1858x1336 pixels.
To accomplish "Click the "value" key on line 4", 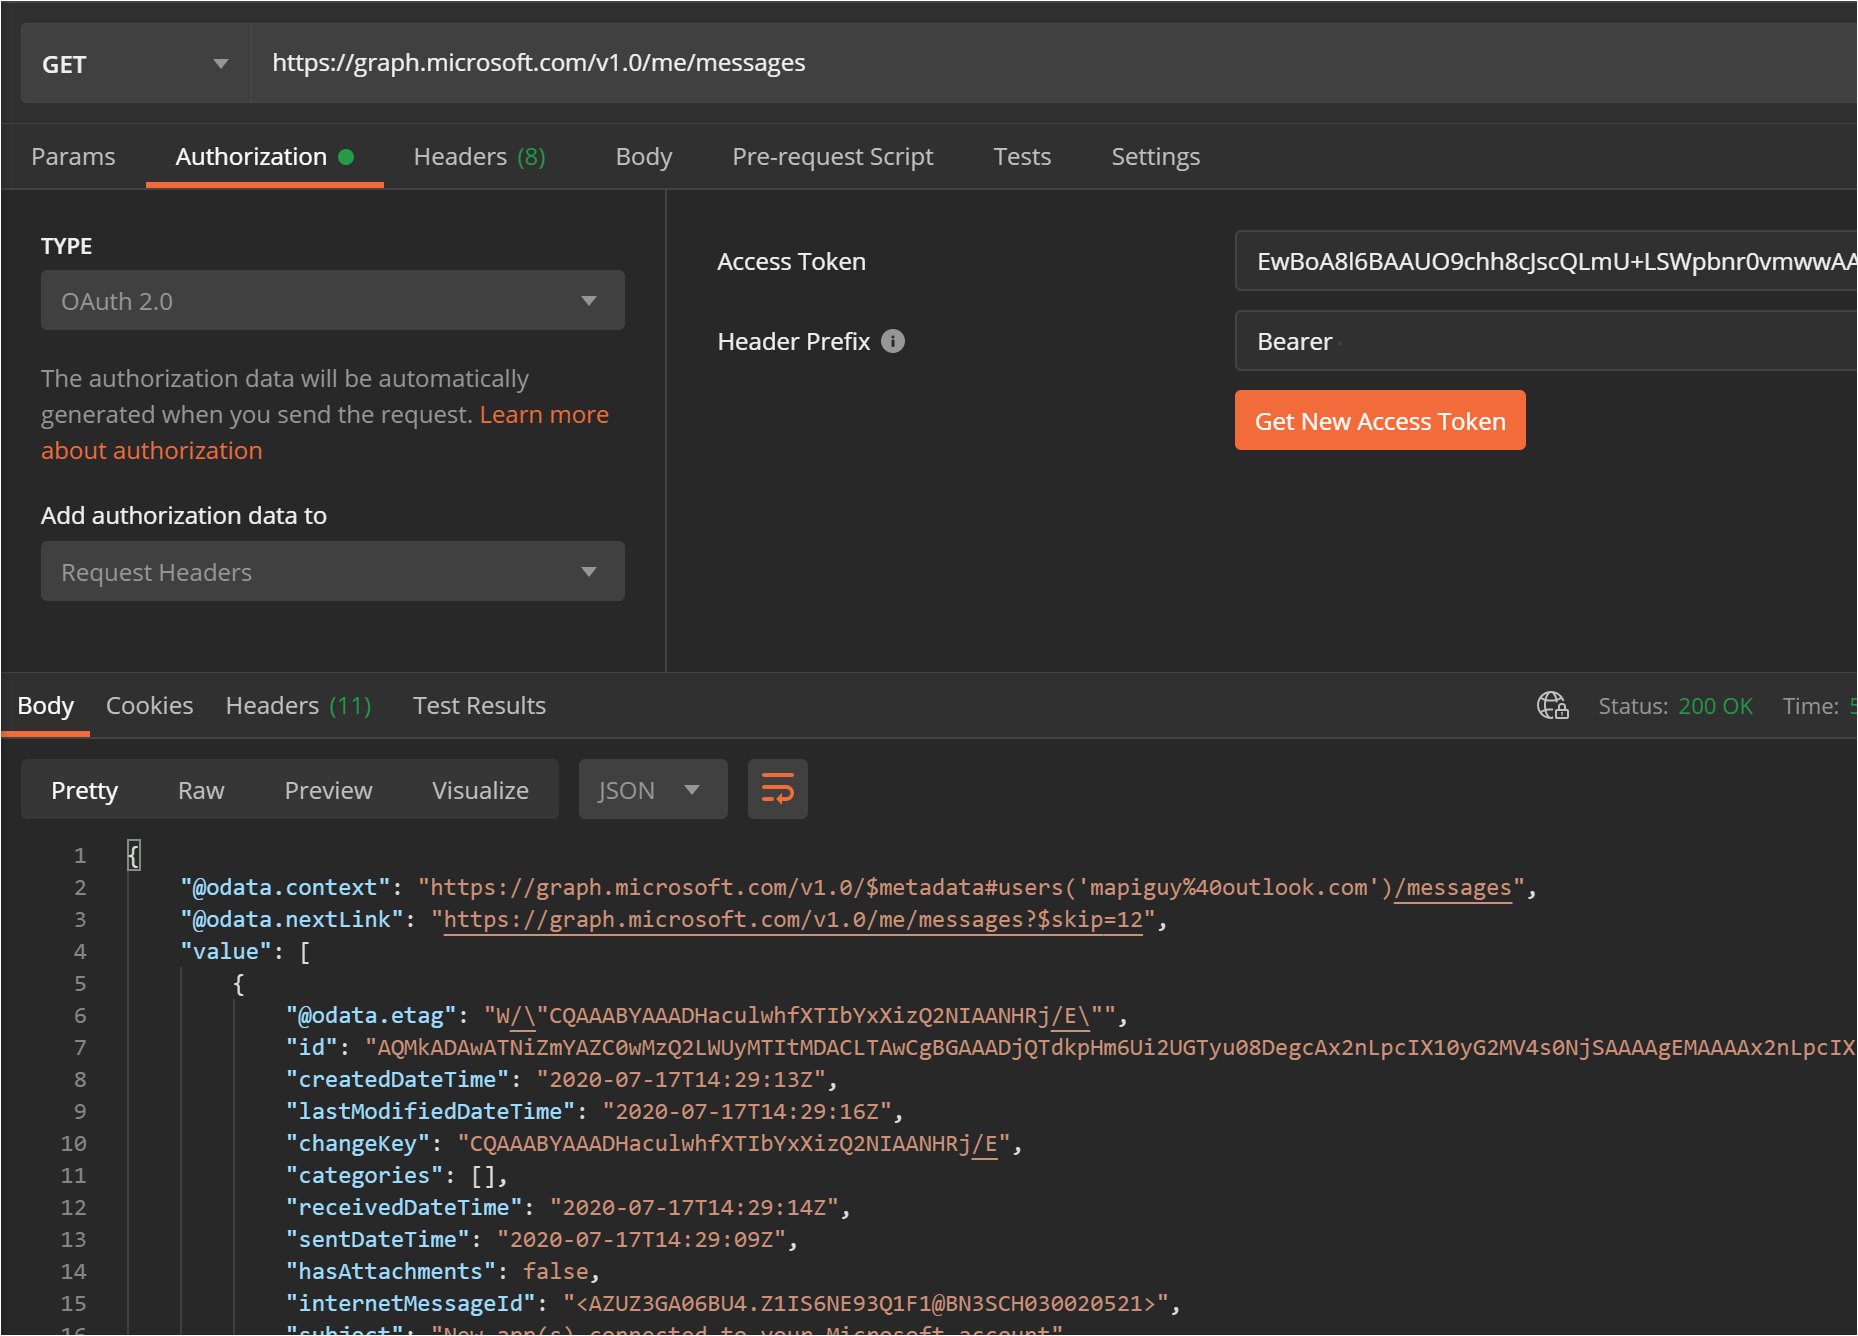I will click(225, 952).
